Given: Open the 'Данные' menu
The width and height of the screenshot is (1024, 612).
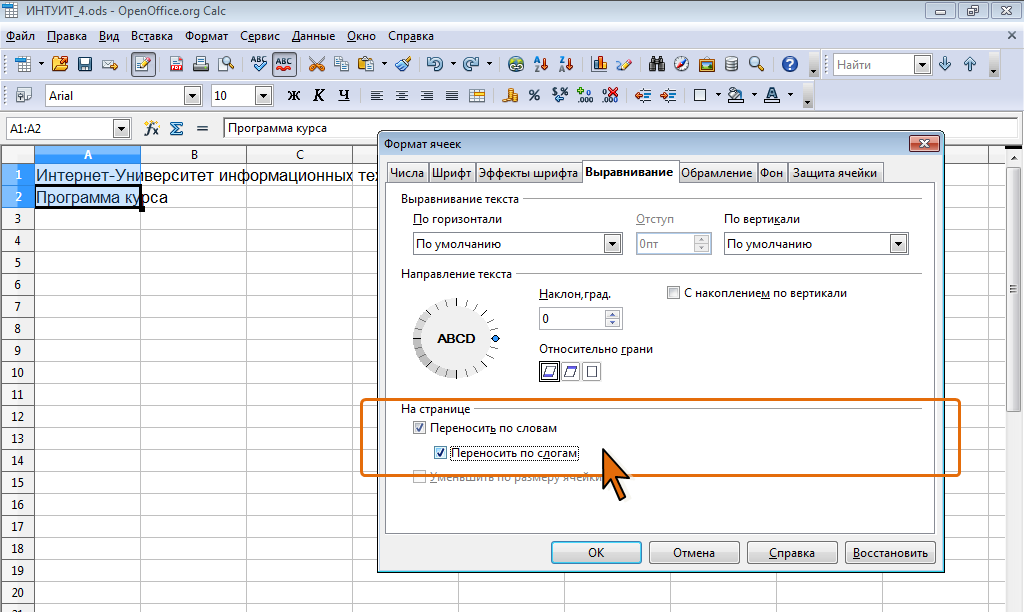Looking at the screenshot, I should pos(313,36).
